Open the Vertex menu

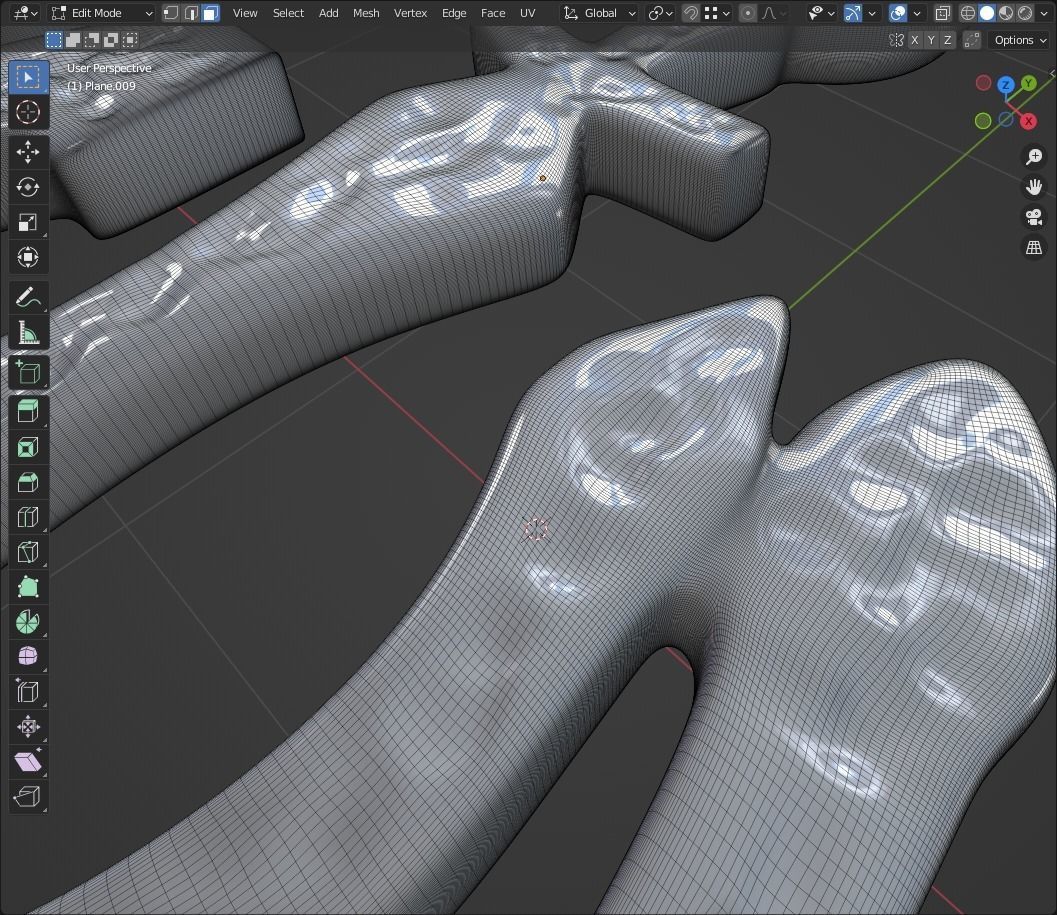tap(410, 13)
